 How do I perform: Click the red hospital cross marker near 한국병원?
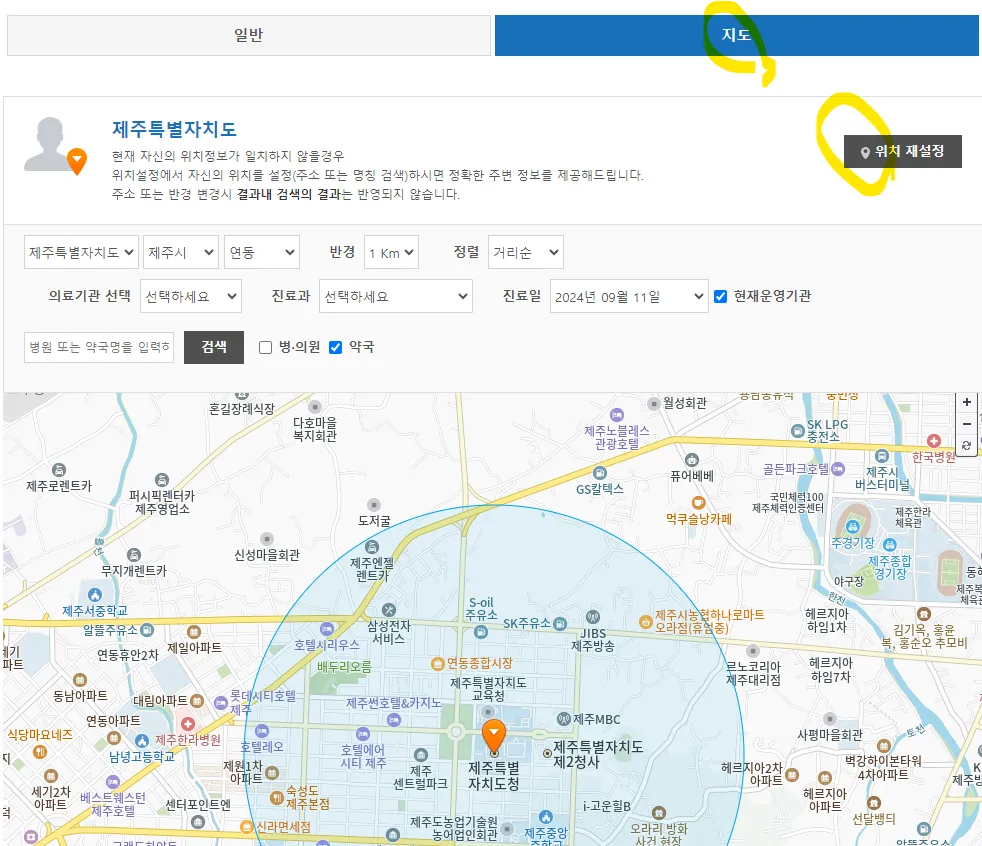point(934,443)
